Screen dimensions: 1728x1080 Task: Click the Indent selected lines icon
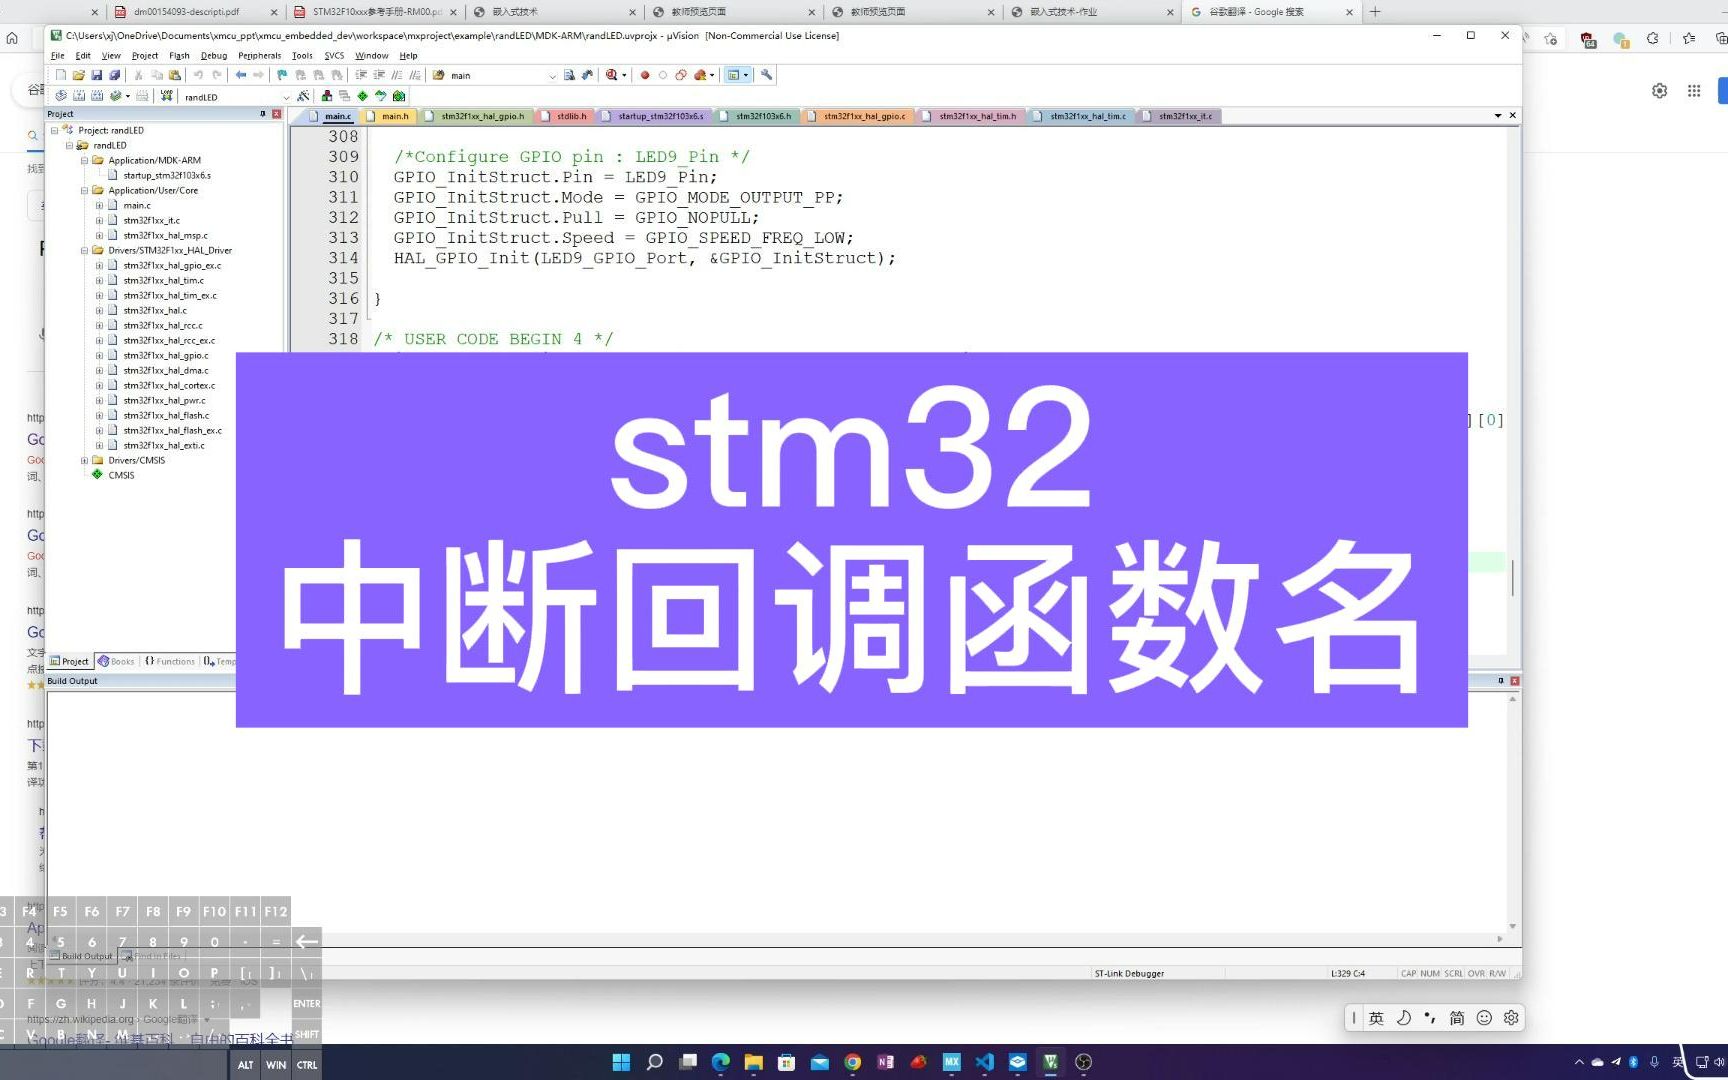[360, 75]
